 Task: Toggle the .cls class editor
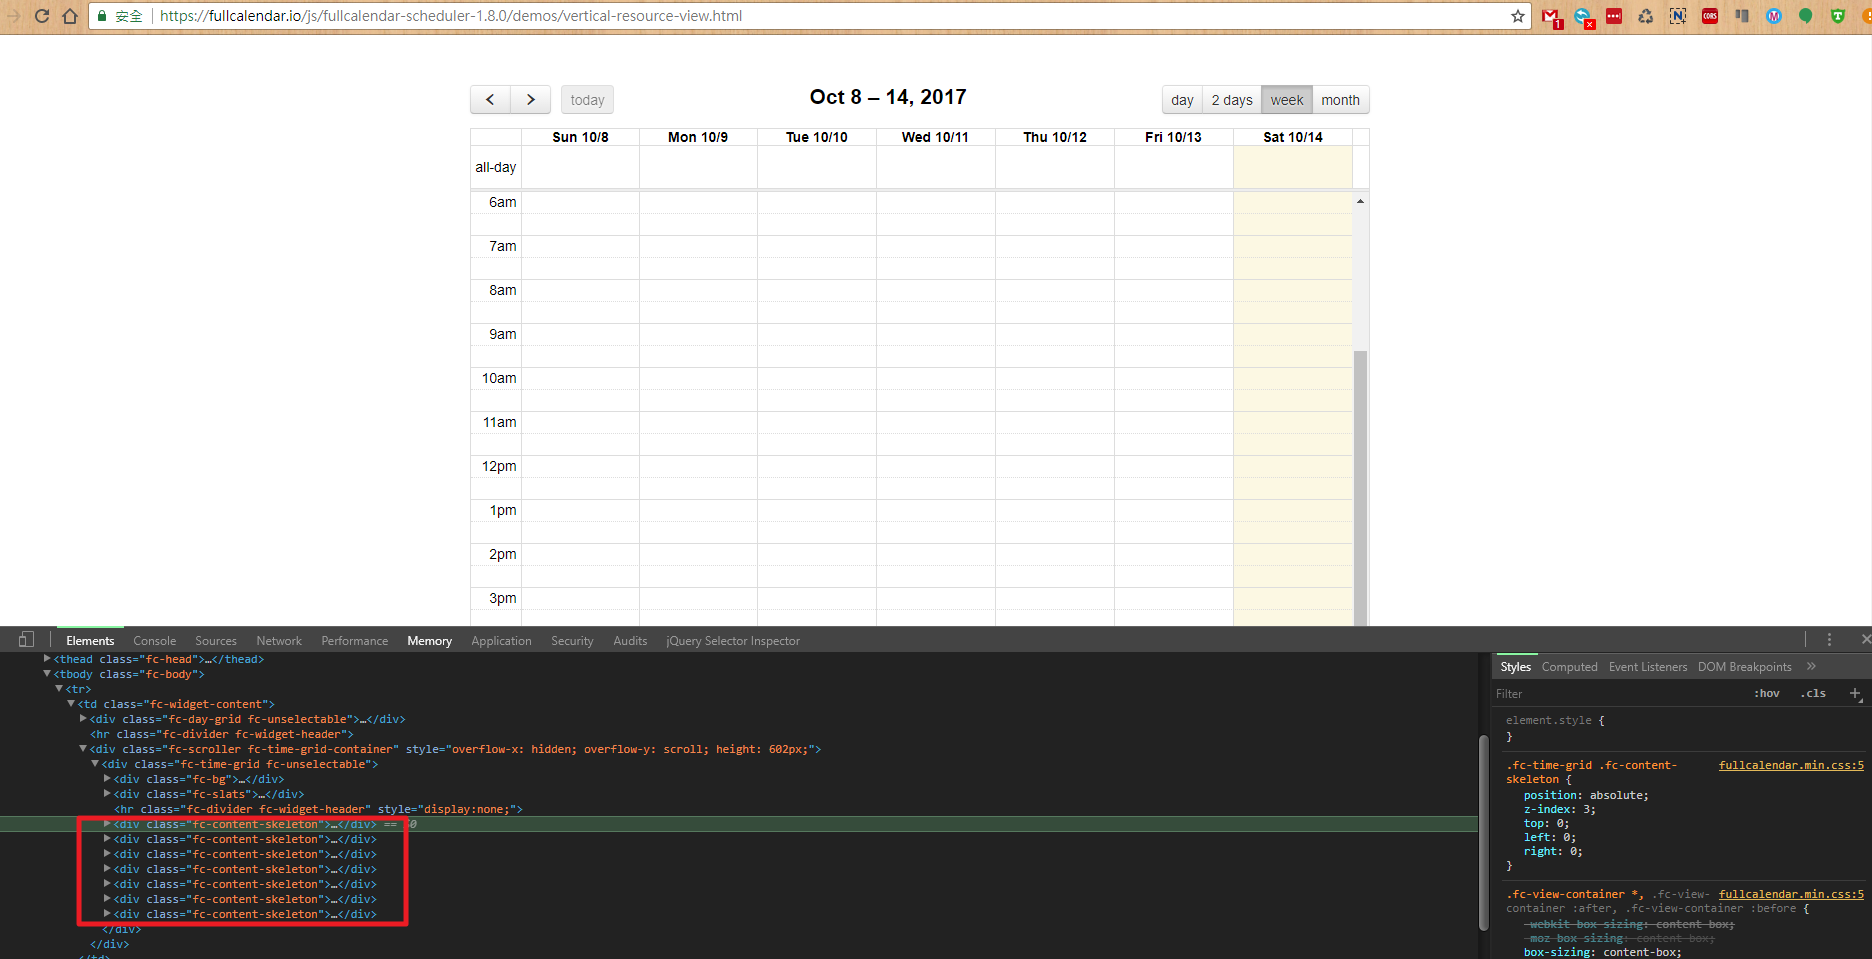pyautogui.click(x=1813, y=693)
